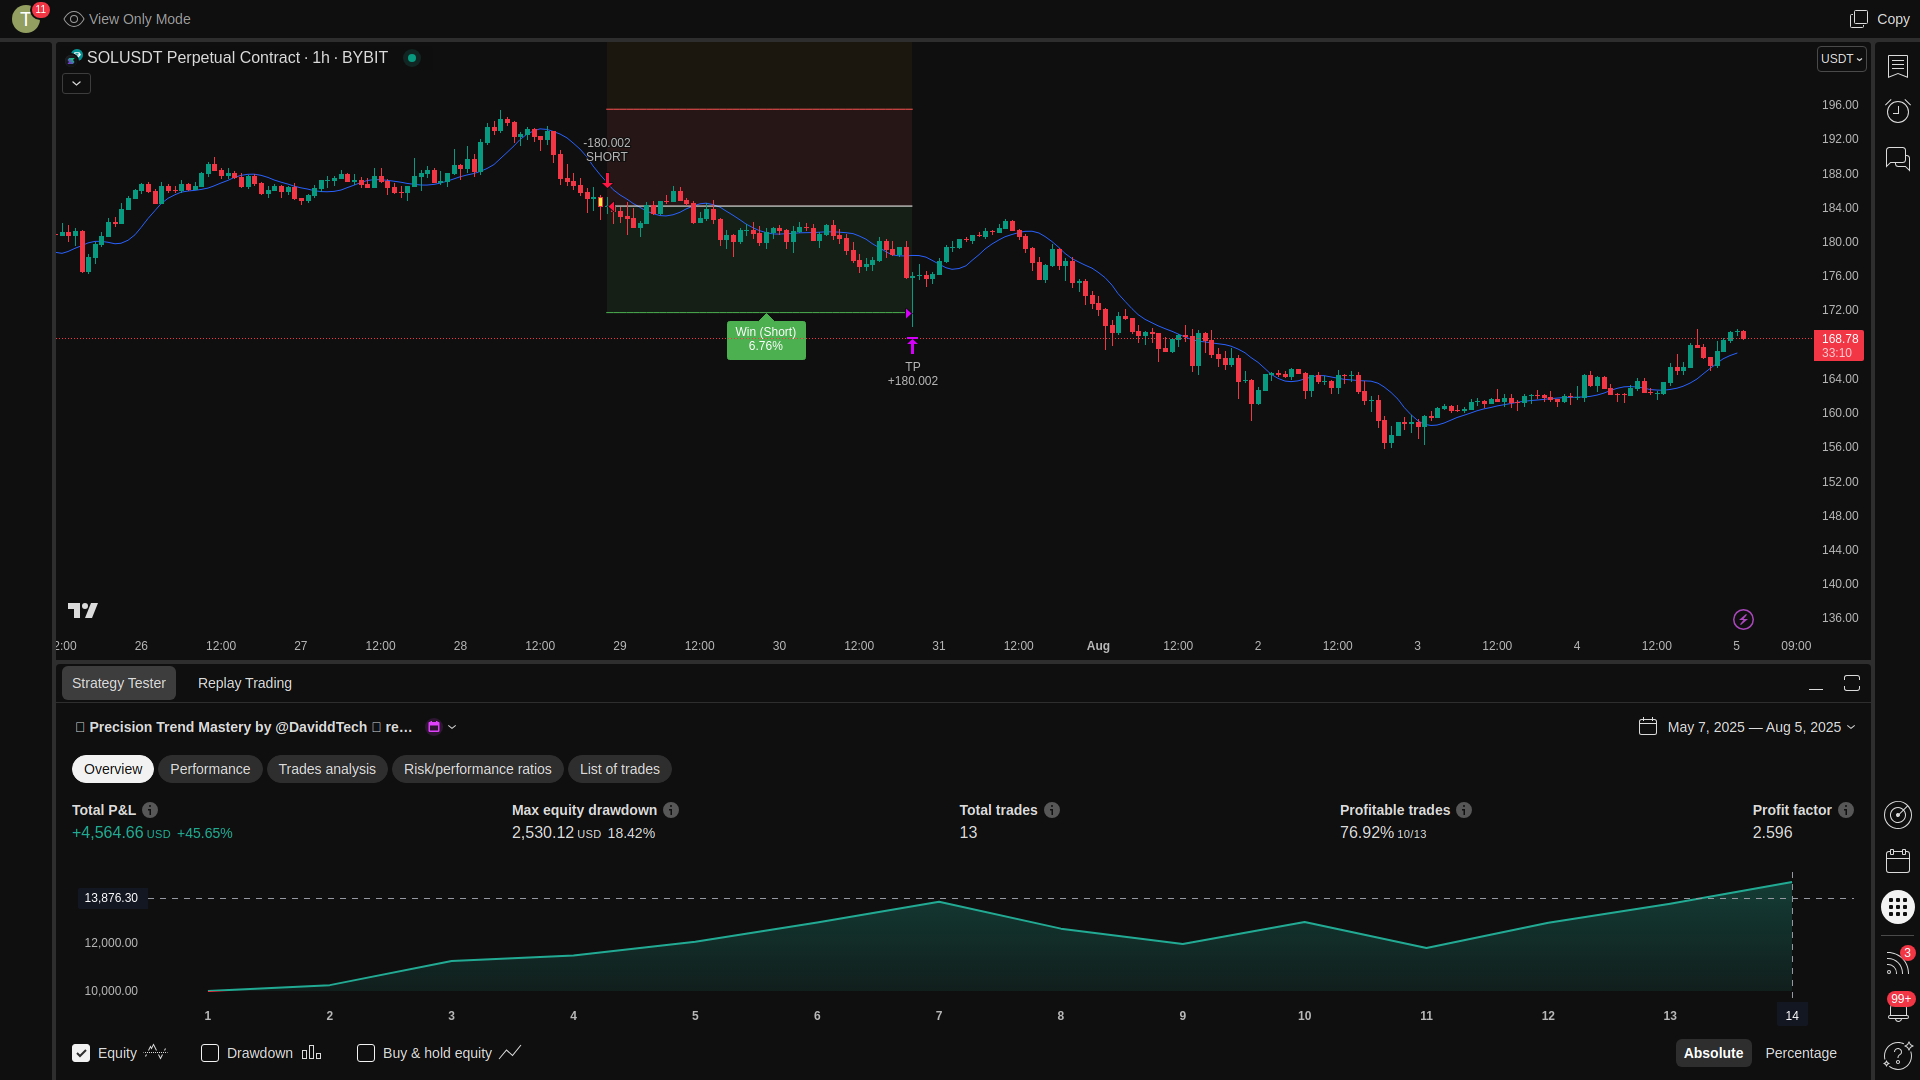Open the object tree target icon
The image size is (1920, 1080).
coord(1897,815)
